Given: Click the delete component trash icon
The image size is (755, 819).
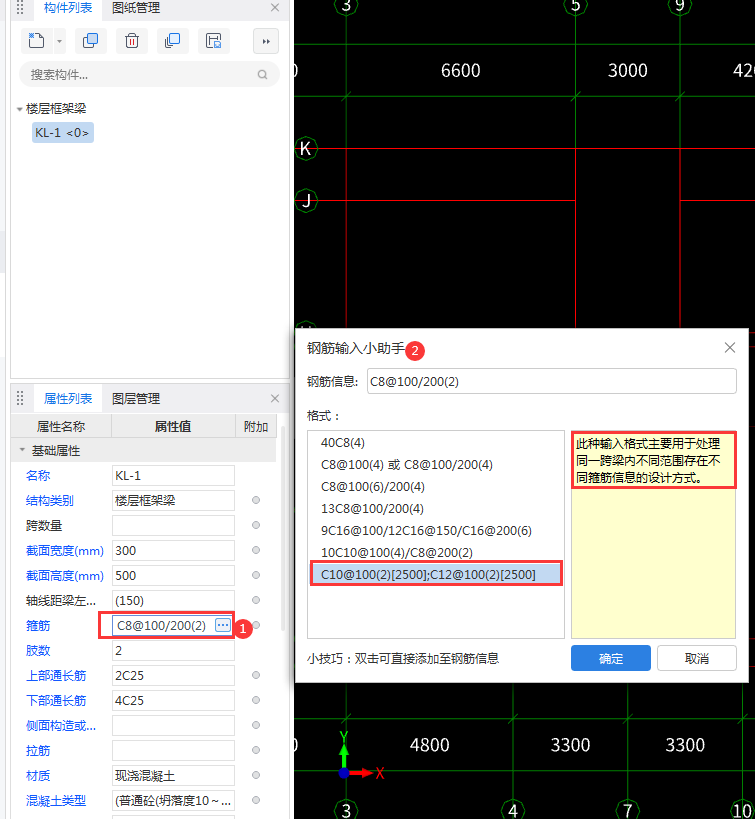Looking at the screenshot, I should coord(132,41).
